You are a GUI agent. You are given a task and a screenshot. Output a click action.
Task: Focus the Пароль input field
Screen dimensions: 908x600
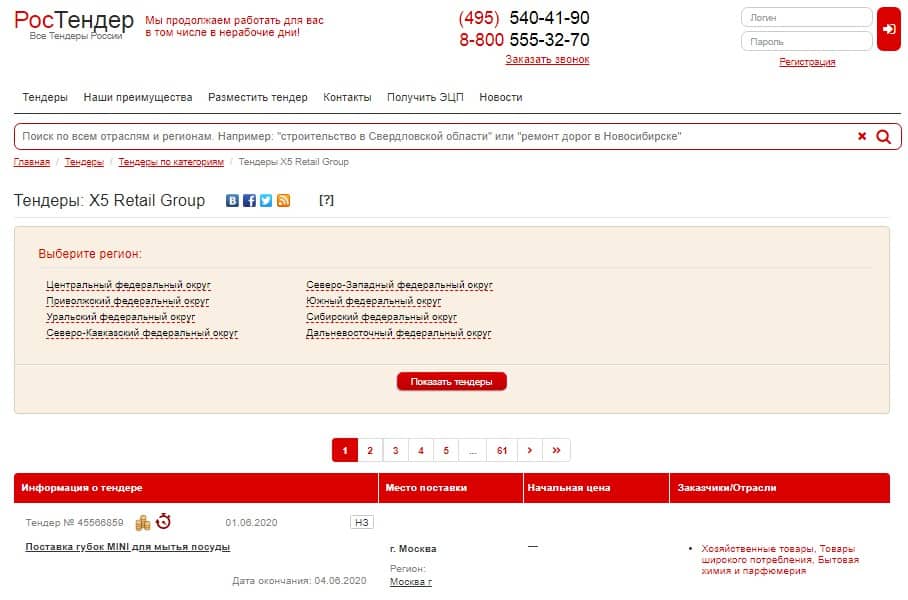tap(807, 41)
